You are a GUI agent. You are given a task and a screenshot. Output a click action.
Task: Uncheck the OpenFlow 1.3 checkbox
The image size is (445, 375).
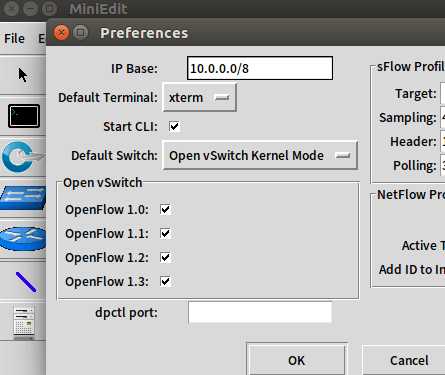point(165,281)
